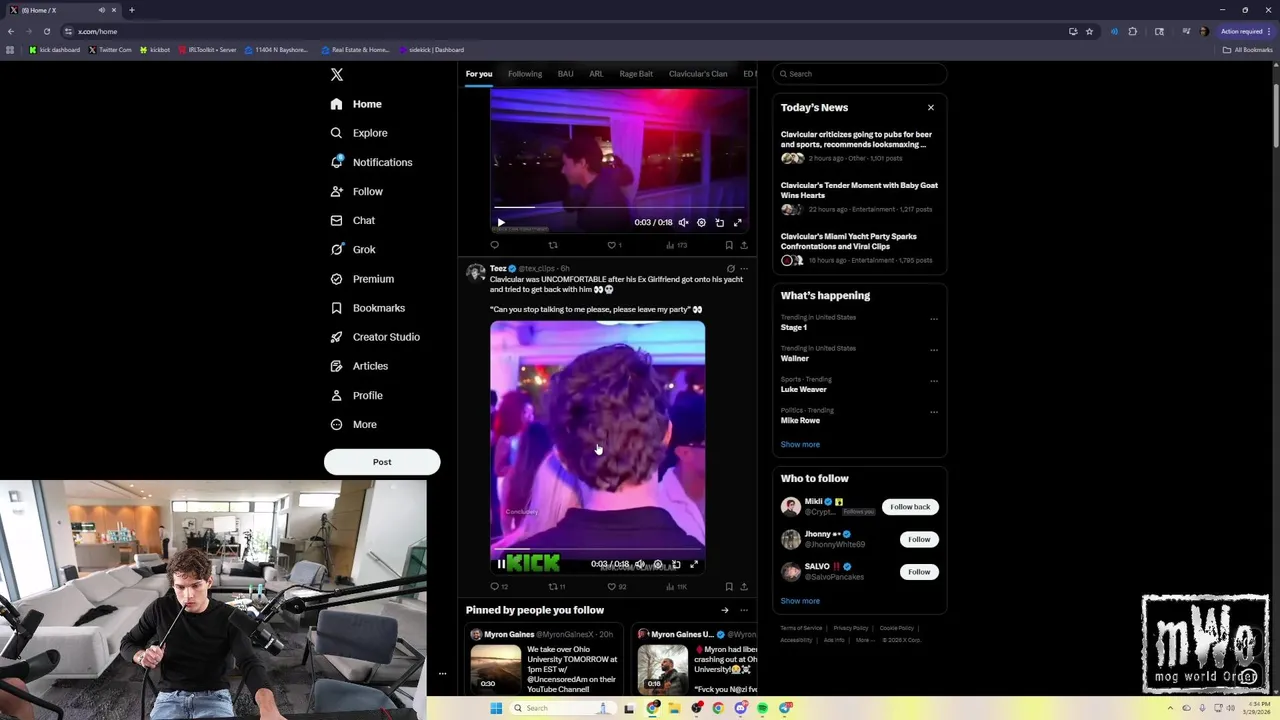
Task: Open options for Luke Weaver trend
Action: 934,381
